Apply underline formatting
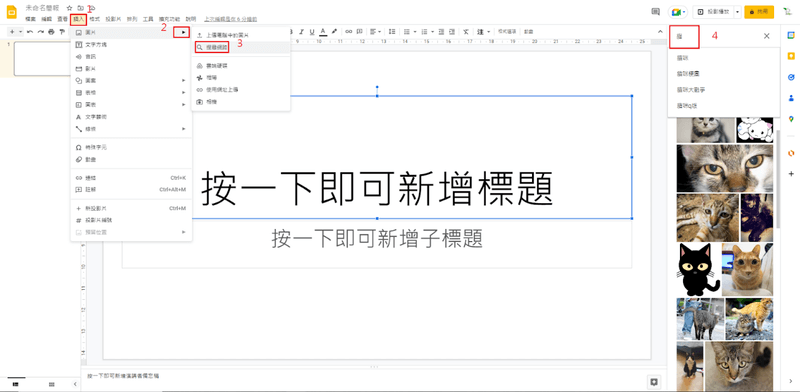Screen dimensions: 800x392 (312, 32)
